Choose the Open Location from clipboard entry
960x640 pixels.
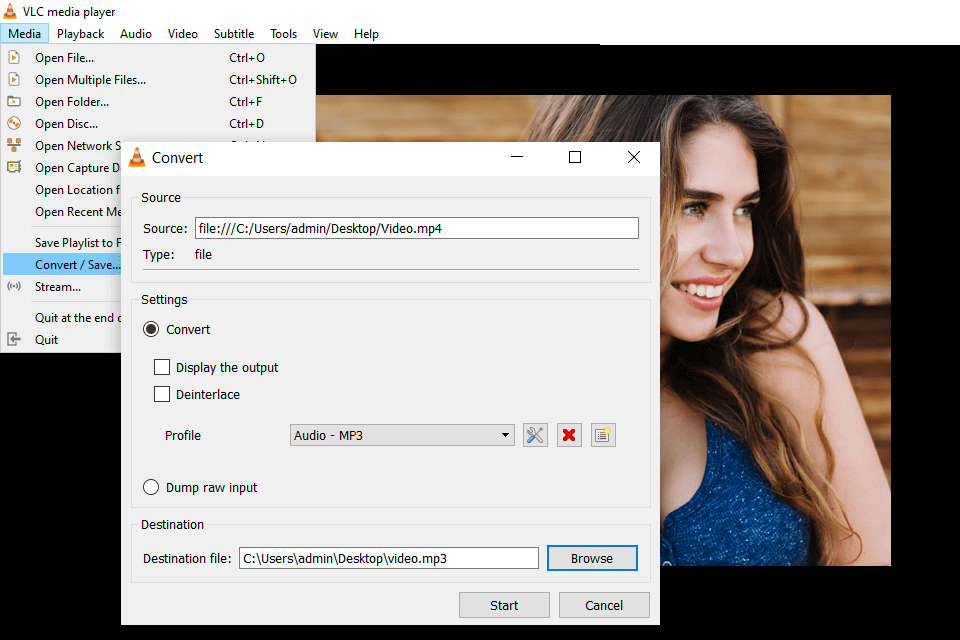click(x=62, y=190)
